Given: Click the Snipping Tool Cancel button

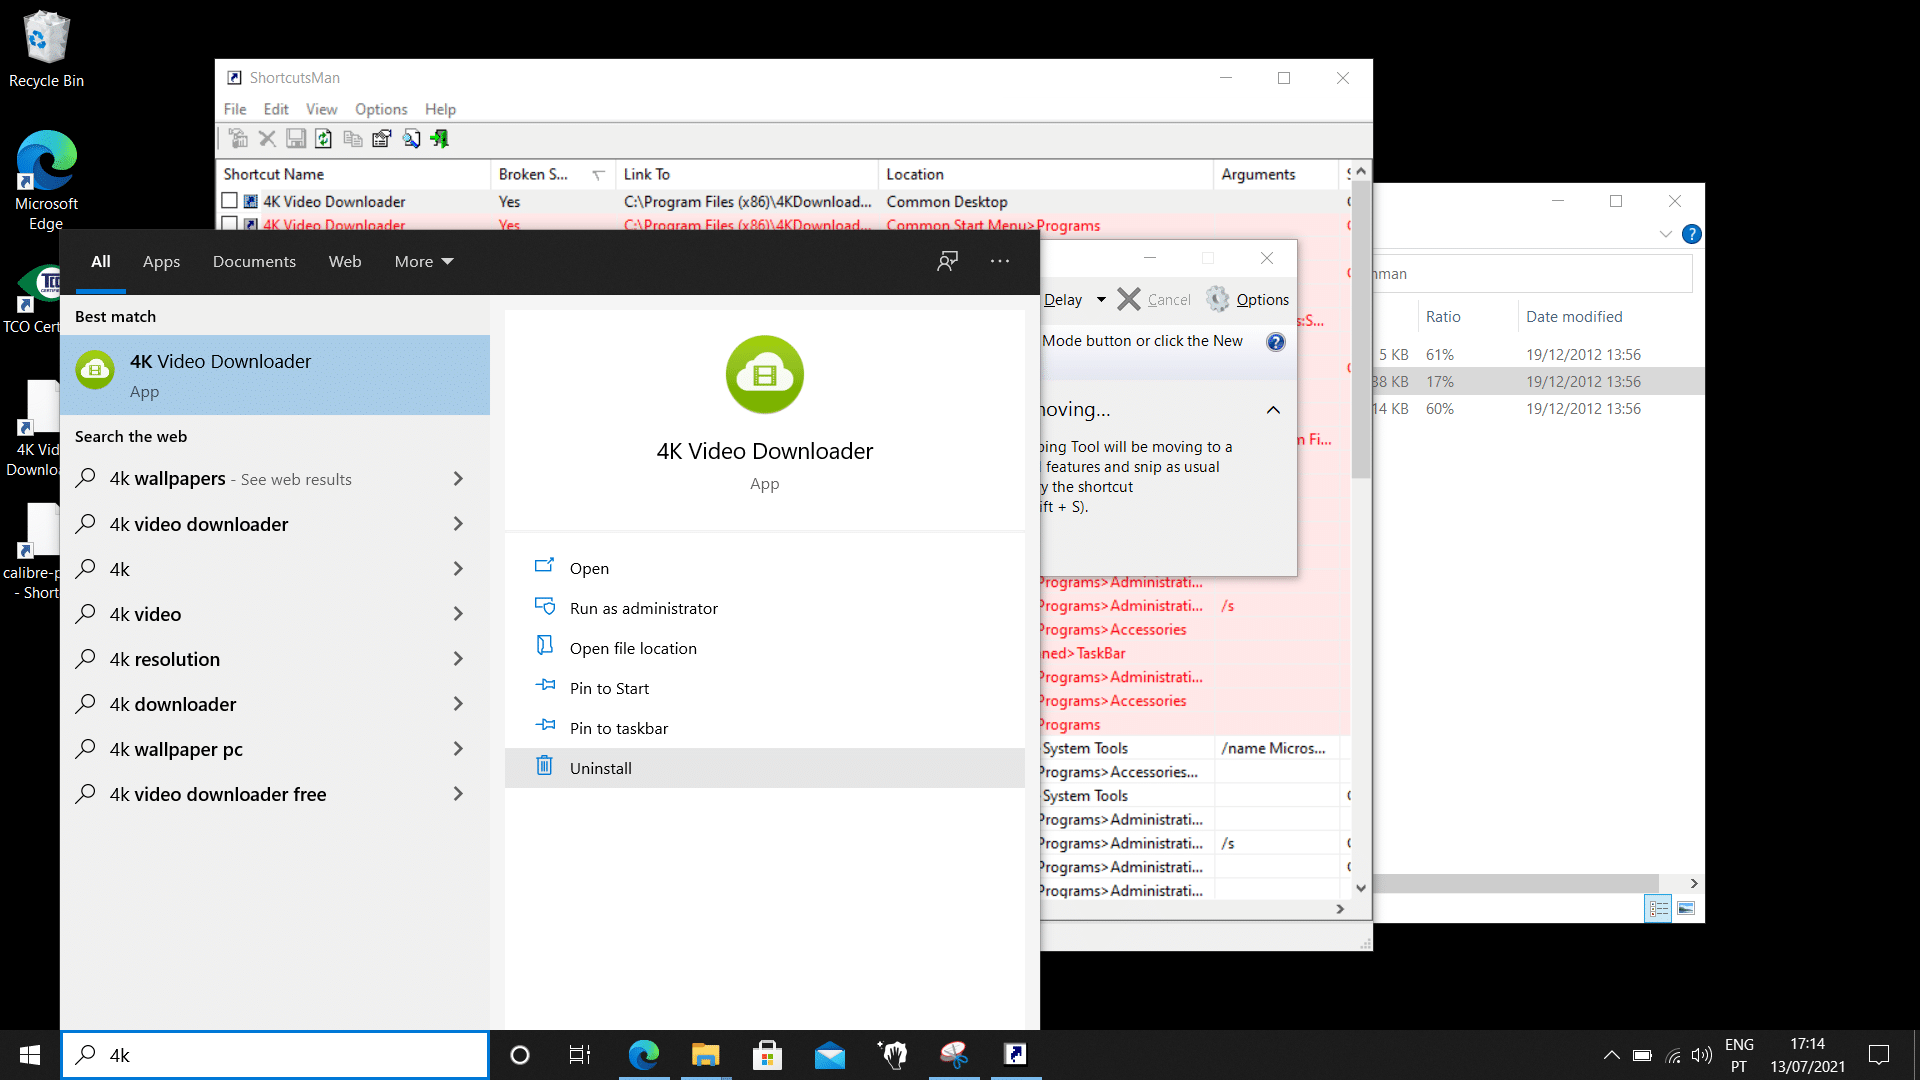Looking at the screenshot, I should click(1154, 299).
